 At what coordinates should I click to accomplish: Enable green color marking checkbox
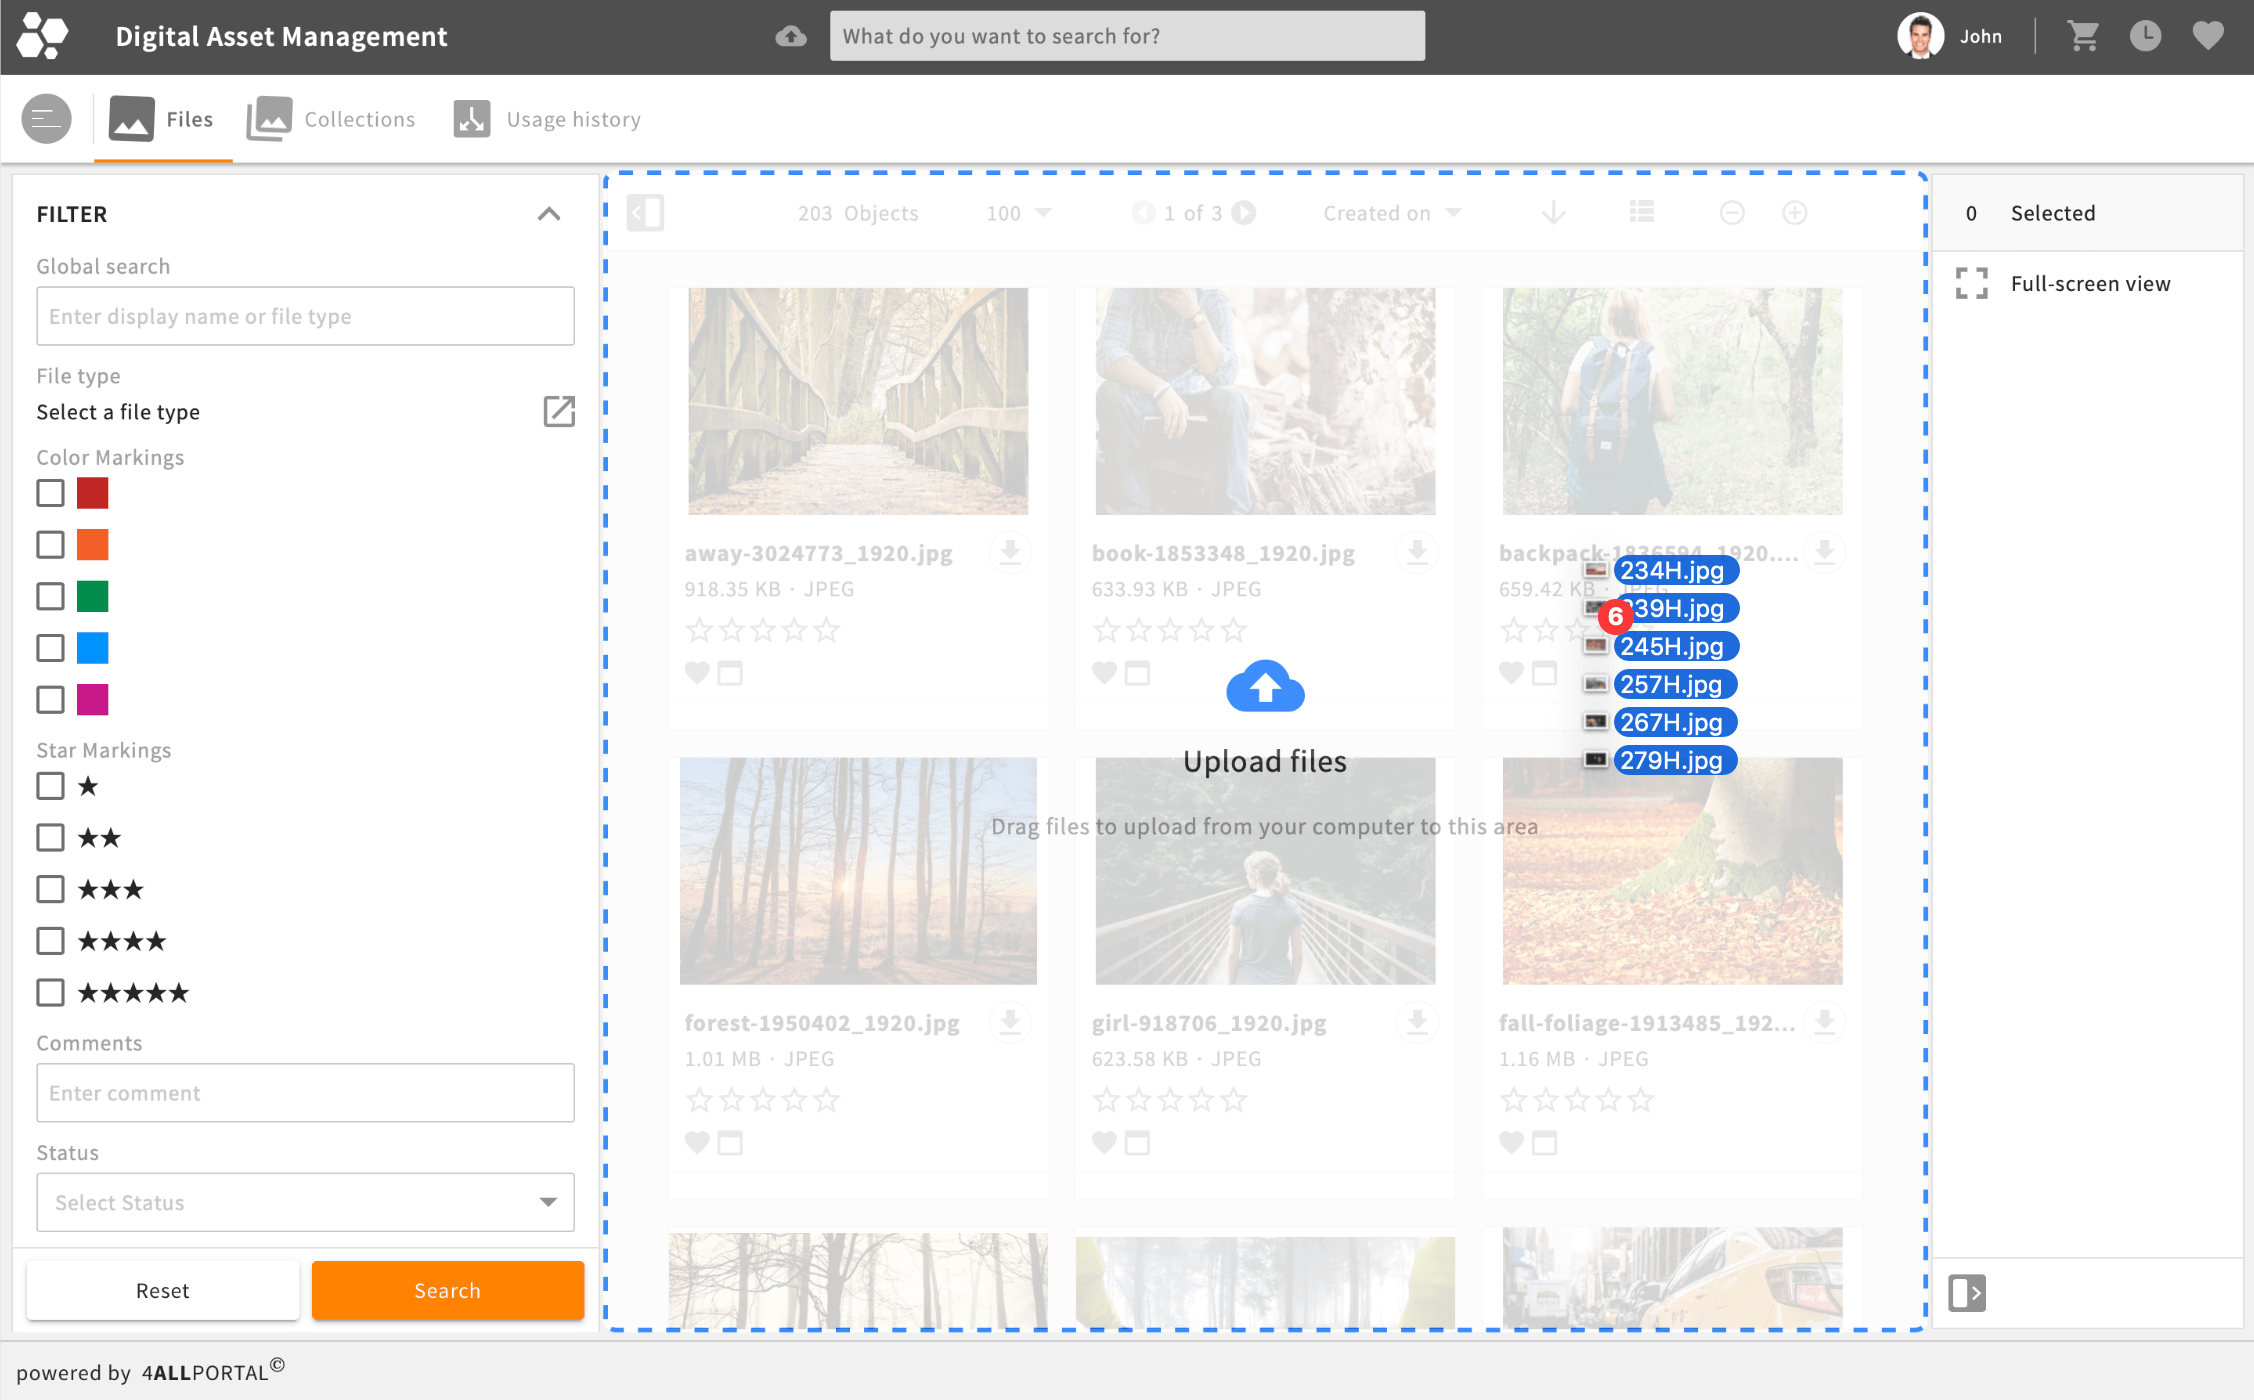tap(50, 597)
